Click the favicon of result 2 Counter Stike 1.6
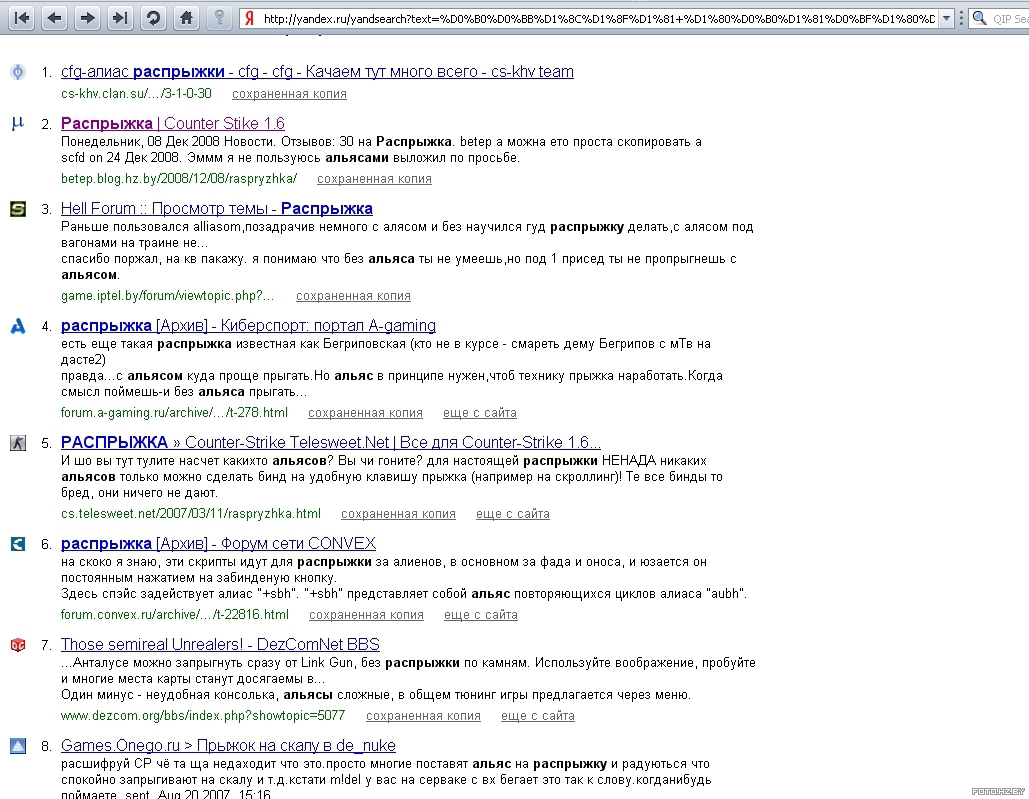The image size is (1029, 799). [x=18, y=123]
